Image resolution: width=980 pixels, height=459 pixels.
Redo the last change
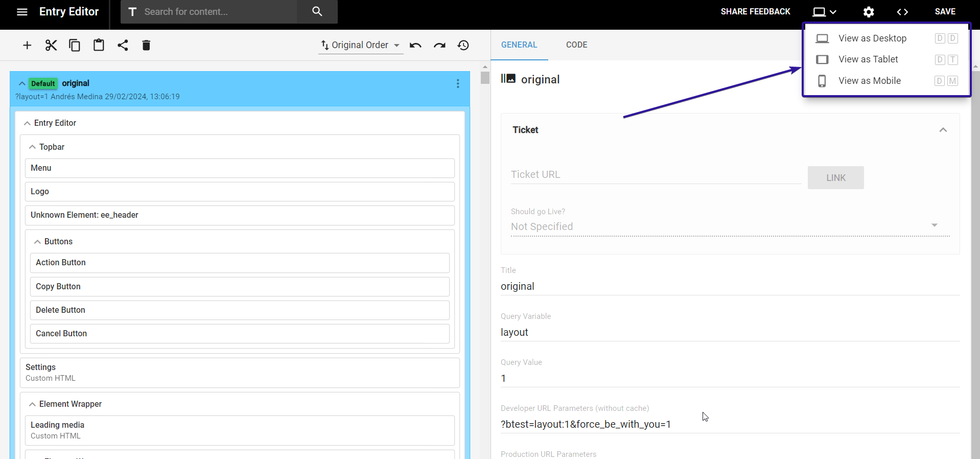439,45
